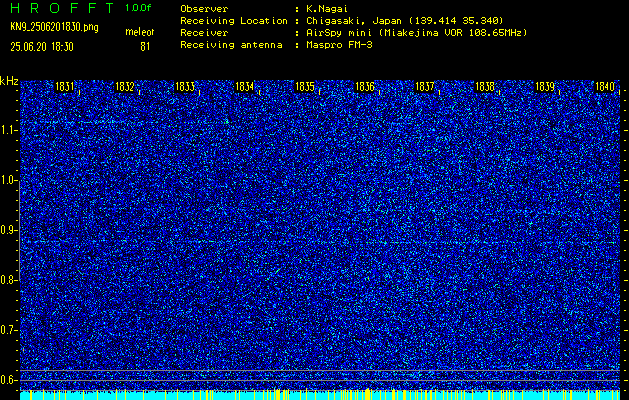Click the 1839 time marker

[545, 86]
